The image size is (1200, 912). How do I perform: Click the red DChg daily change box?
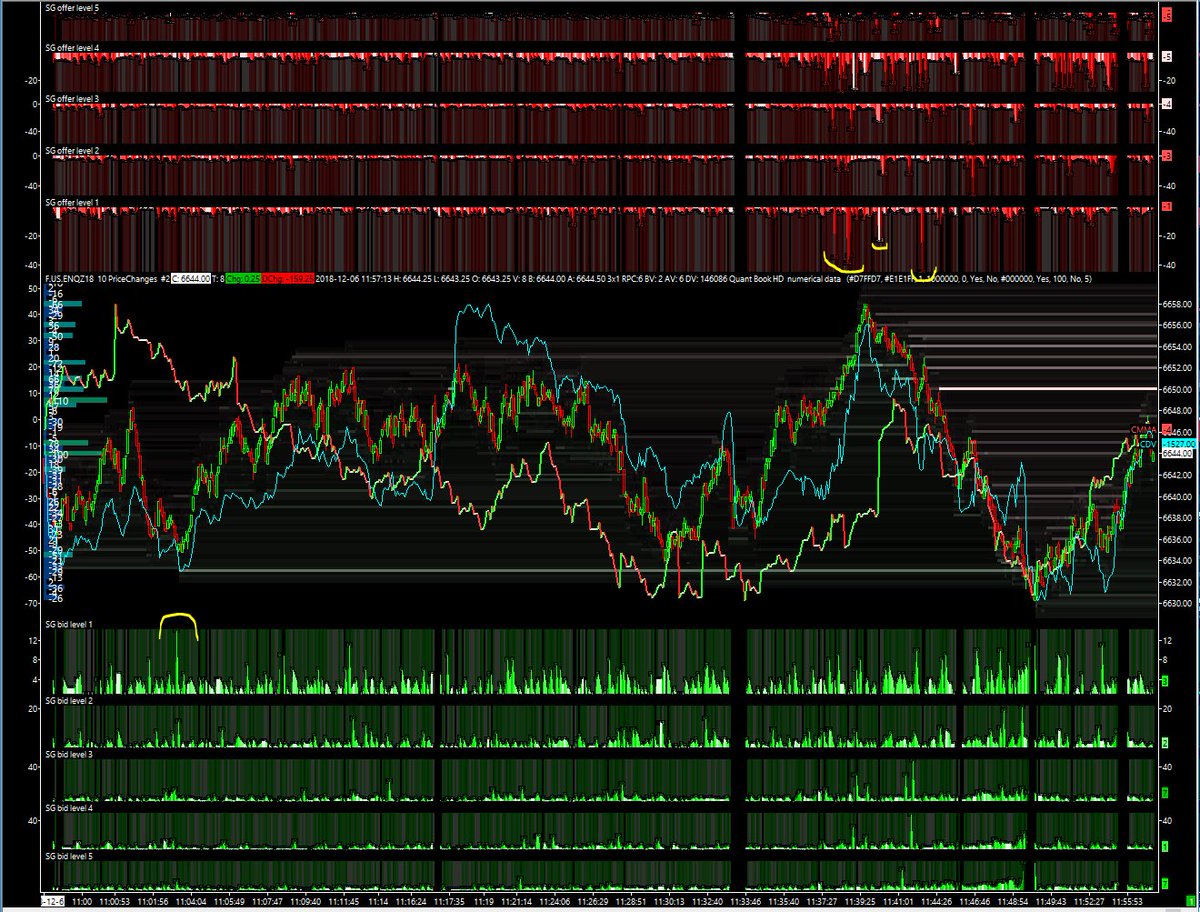pos(288,279)
